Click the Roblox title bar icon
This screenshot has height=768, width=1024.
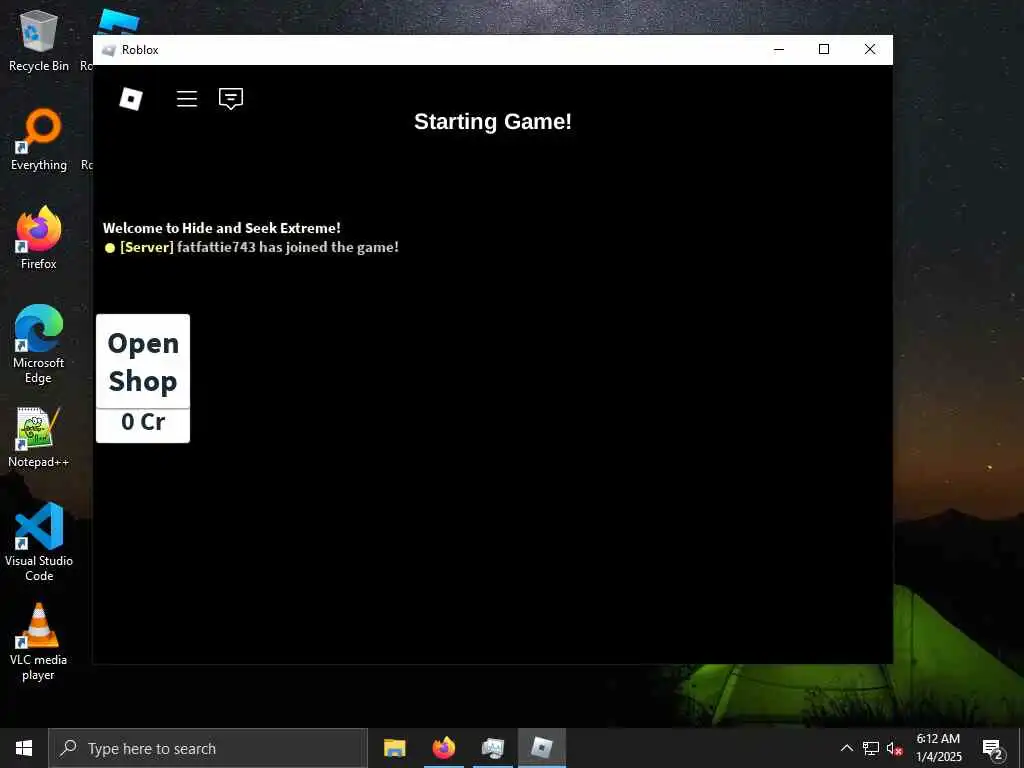[109, 50]
